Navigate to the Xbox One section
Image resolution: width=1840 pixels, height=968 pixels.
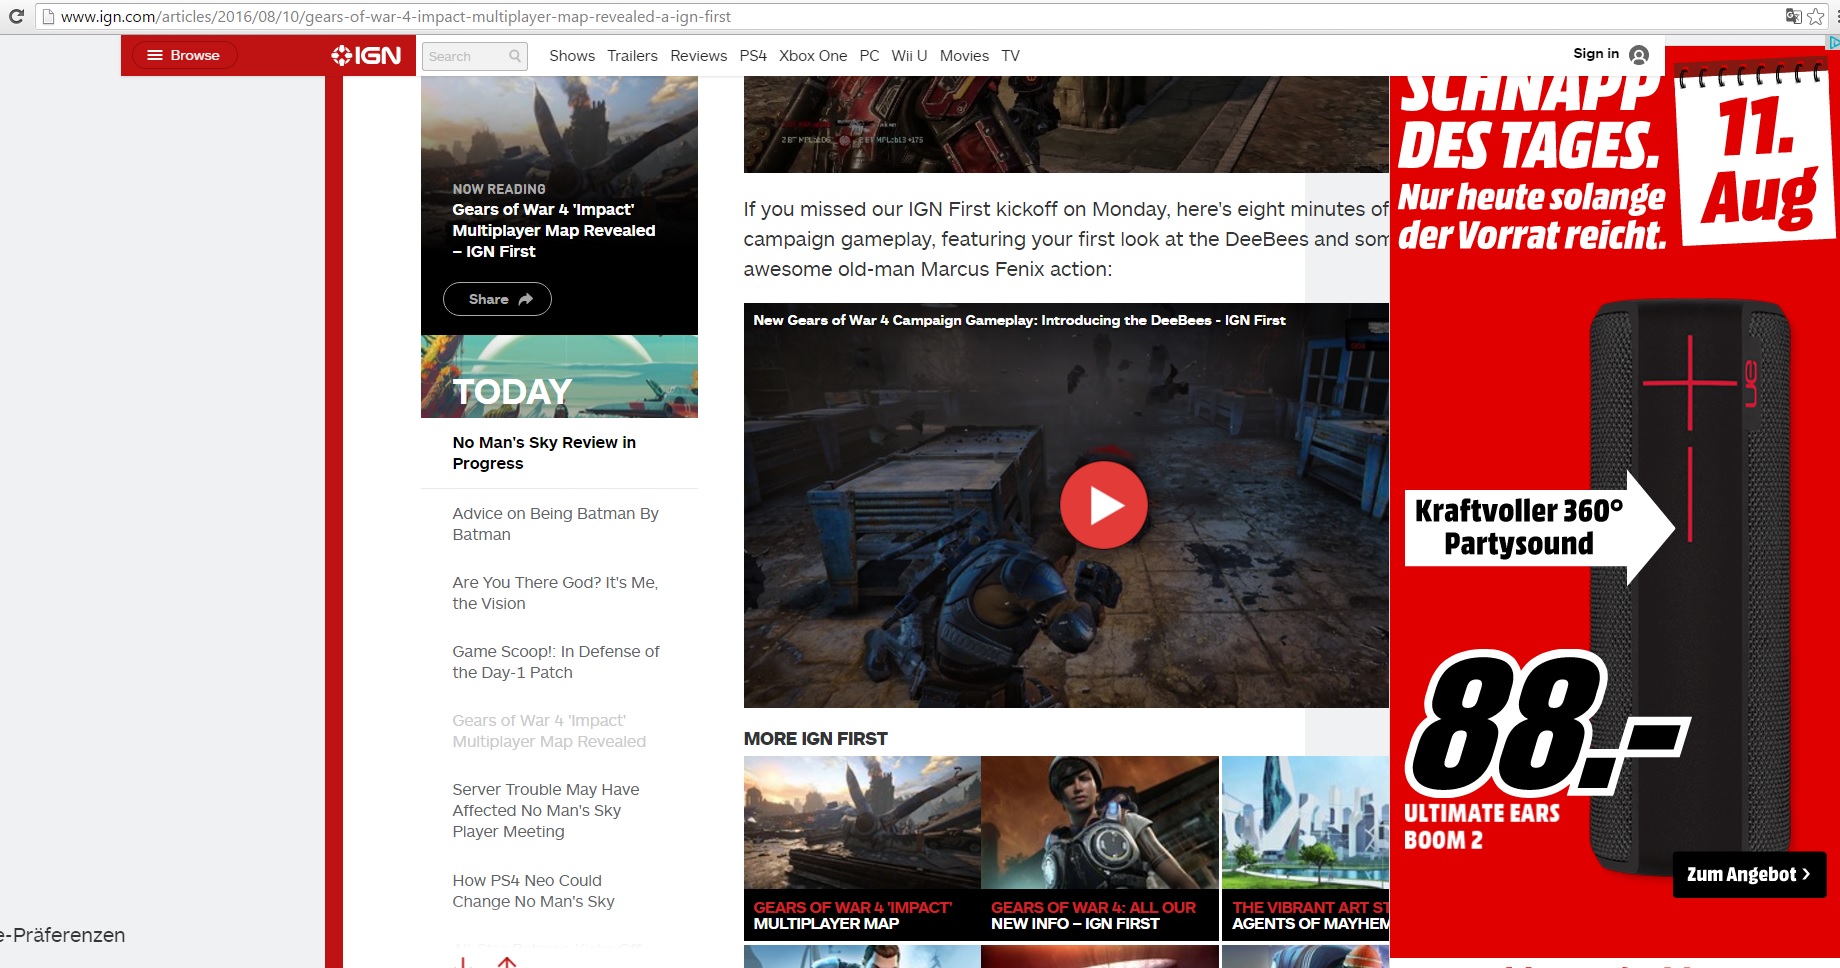tap(813, 56)
